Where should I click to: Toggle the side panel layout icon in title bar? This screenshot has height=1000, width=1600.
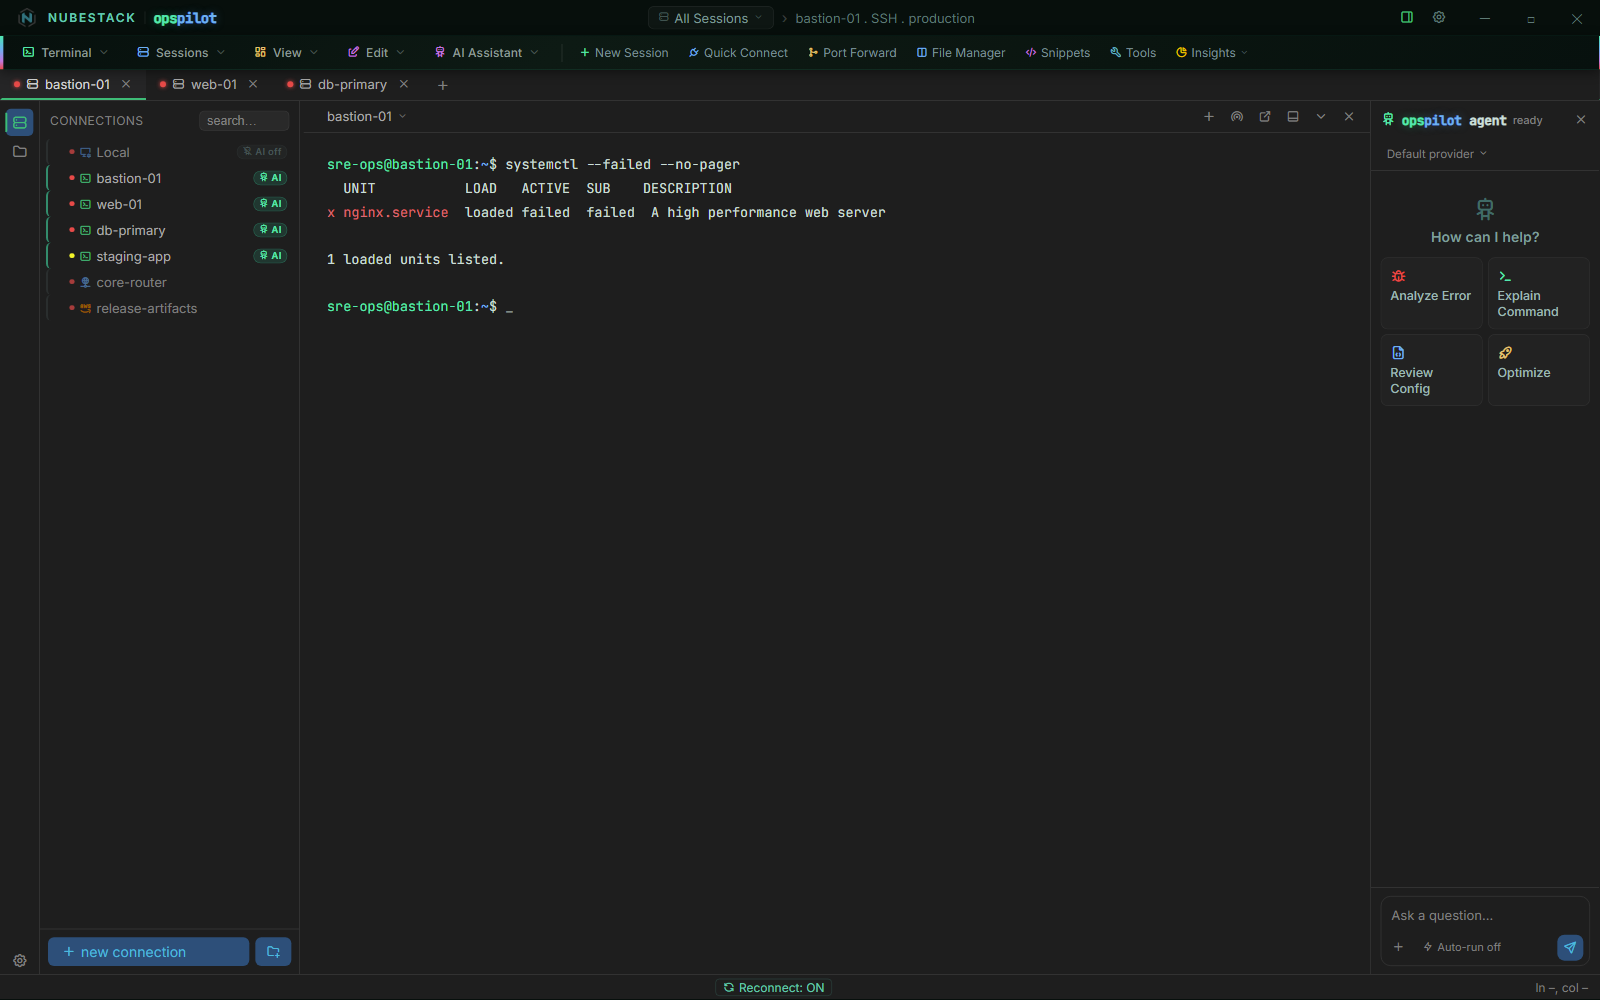pyautogui.click(x=1407, y=18)
